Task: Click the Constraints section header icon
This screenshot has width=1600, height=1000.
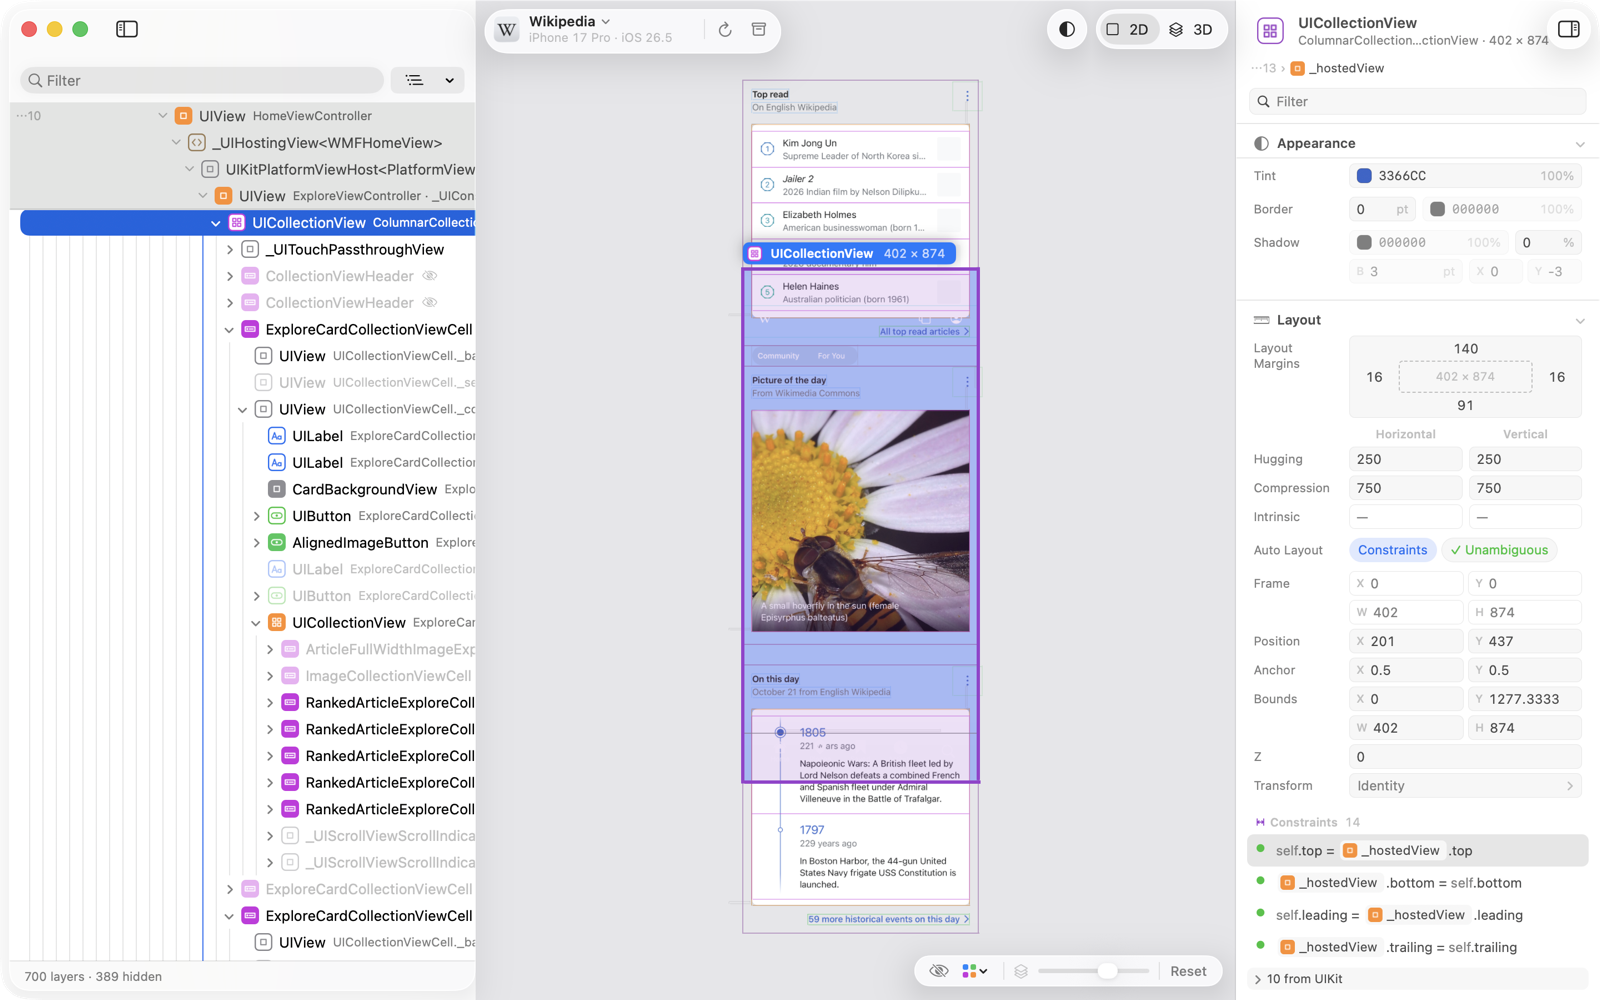Action: (x=1260, y=822)
